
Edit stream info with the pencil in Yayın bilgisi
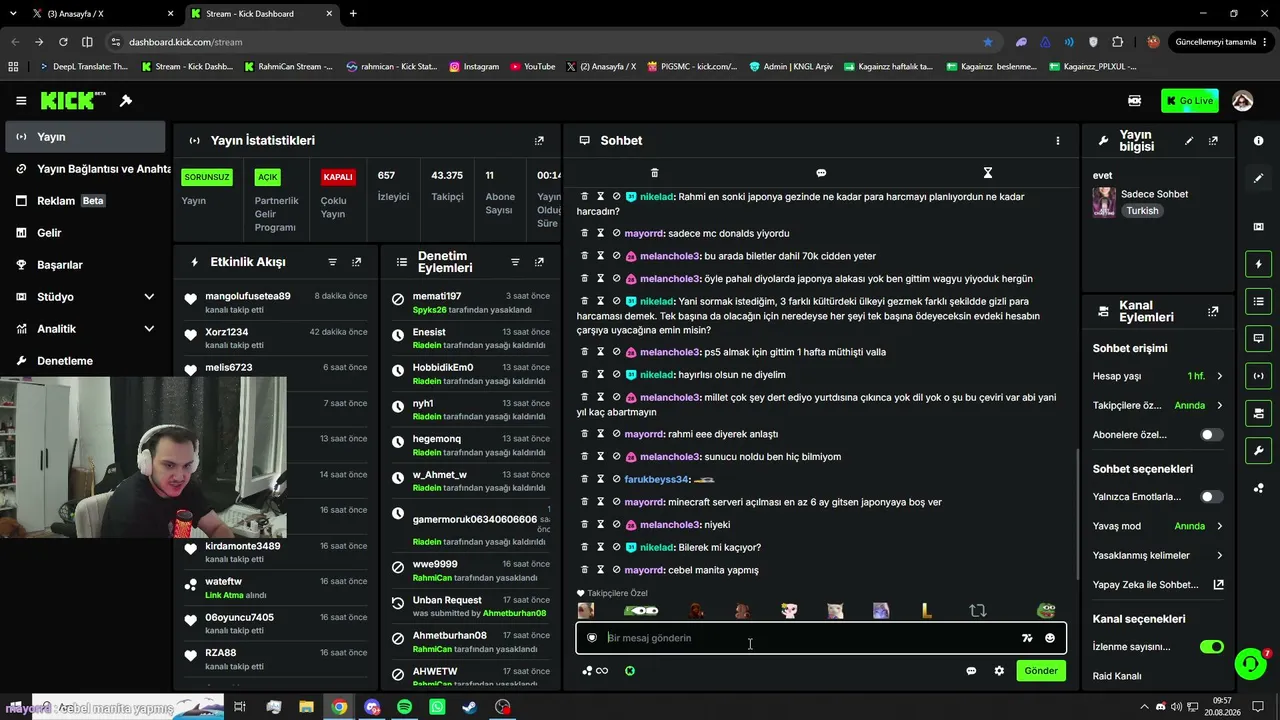[1189, 141]
